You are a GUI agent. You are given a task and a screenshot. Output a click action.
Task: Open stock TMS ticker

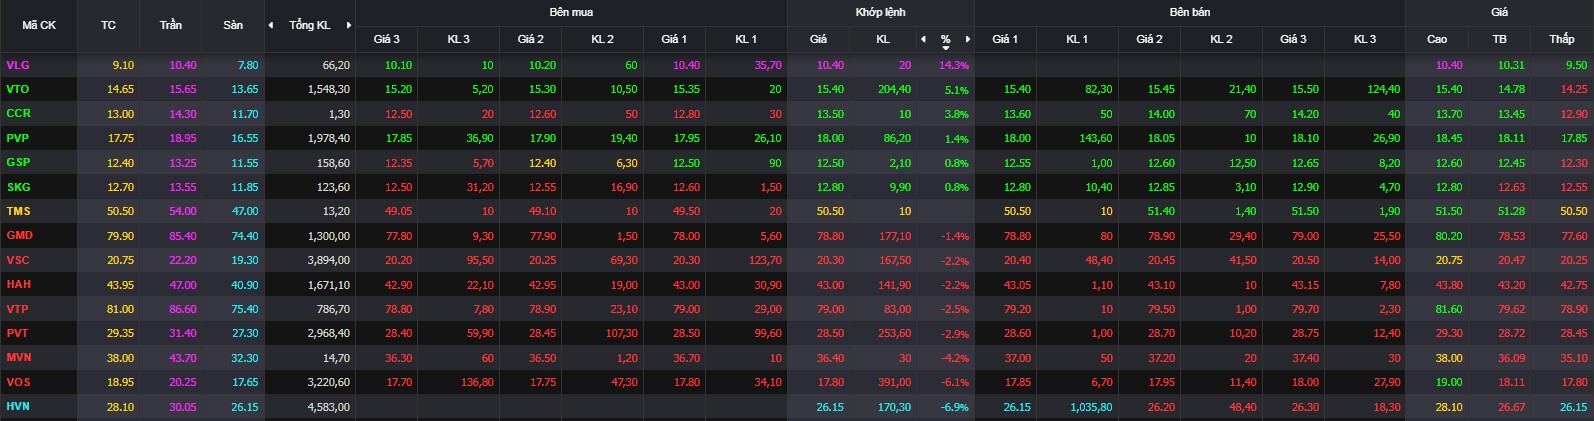coord(18,211)
